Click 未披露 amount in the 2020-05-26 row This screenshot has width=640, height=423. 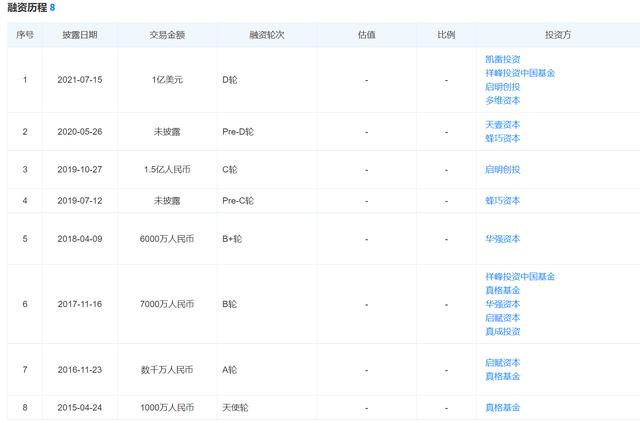tap(167, 132)
